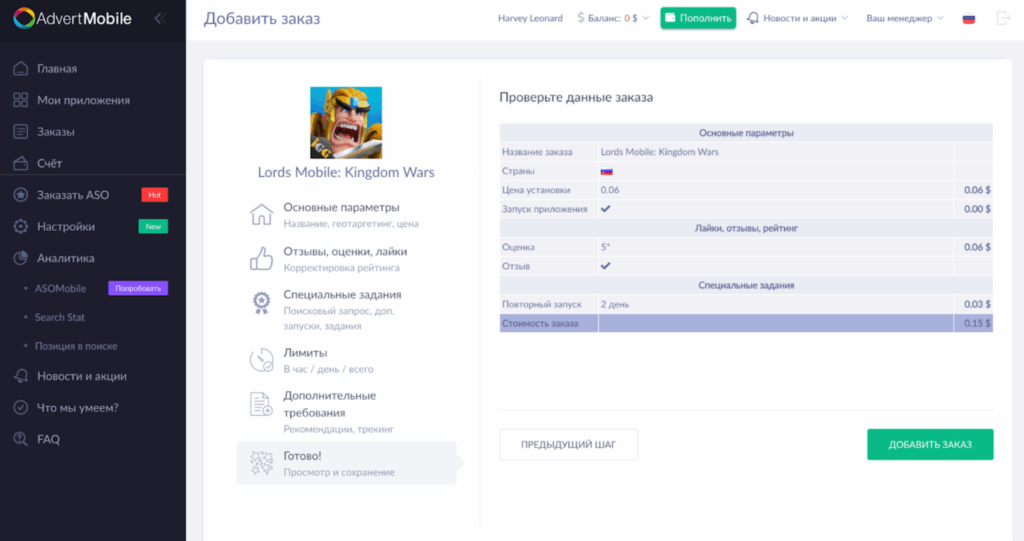Click the Заказы list icon
This screenshot has width=1024, height=541.
21,131
